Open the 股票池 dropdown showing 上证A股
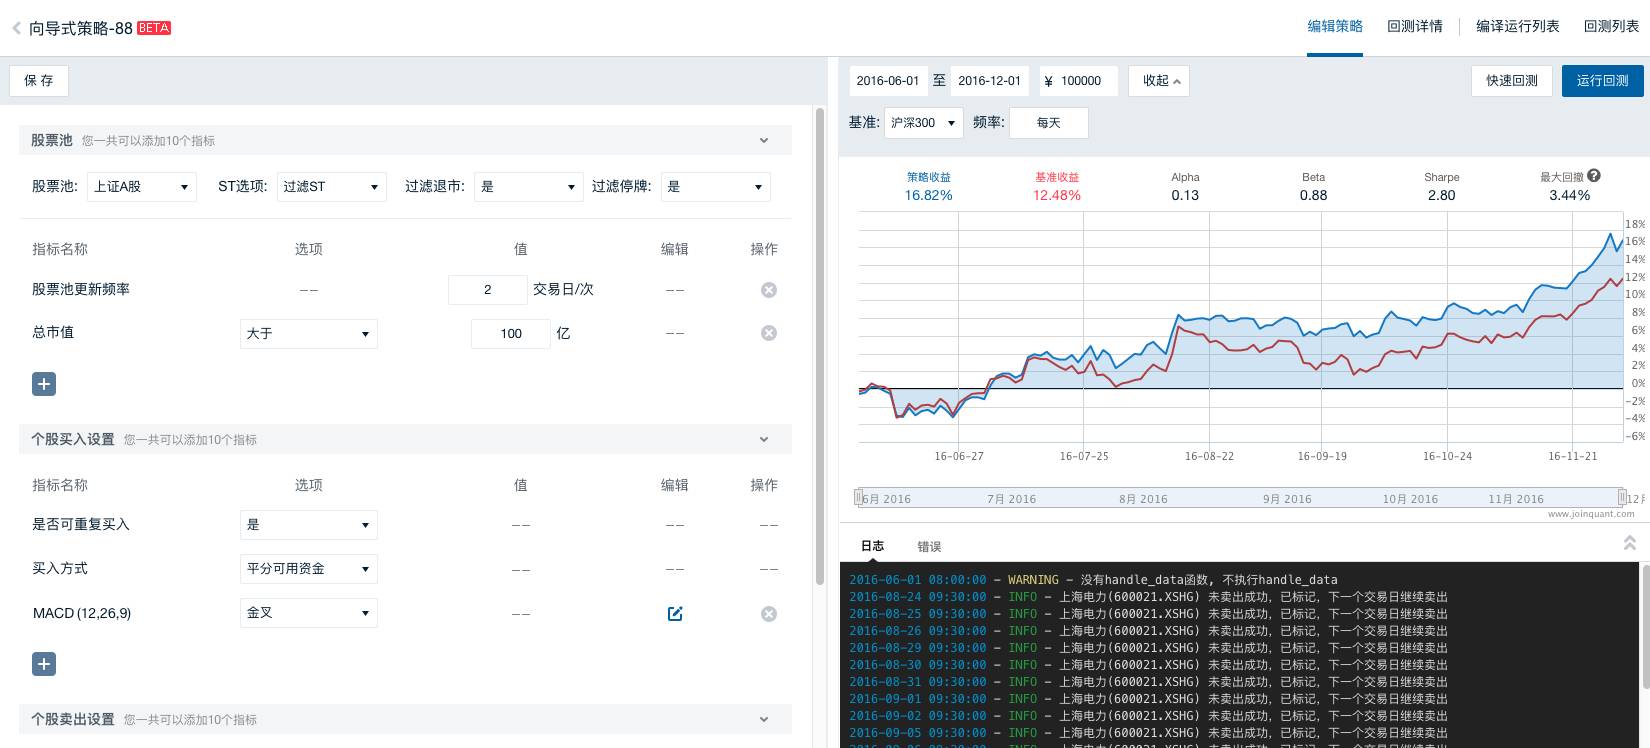Screen dimensions: 1650x748 tap(141, 187)
